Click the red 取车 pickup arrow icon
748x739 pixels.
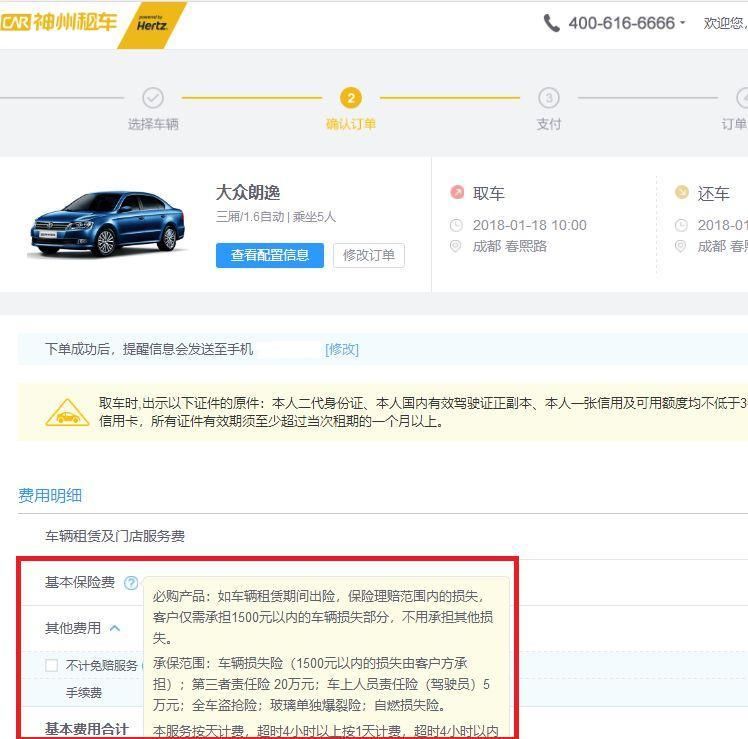click(457, 192)
